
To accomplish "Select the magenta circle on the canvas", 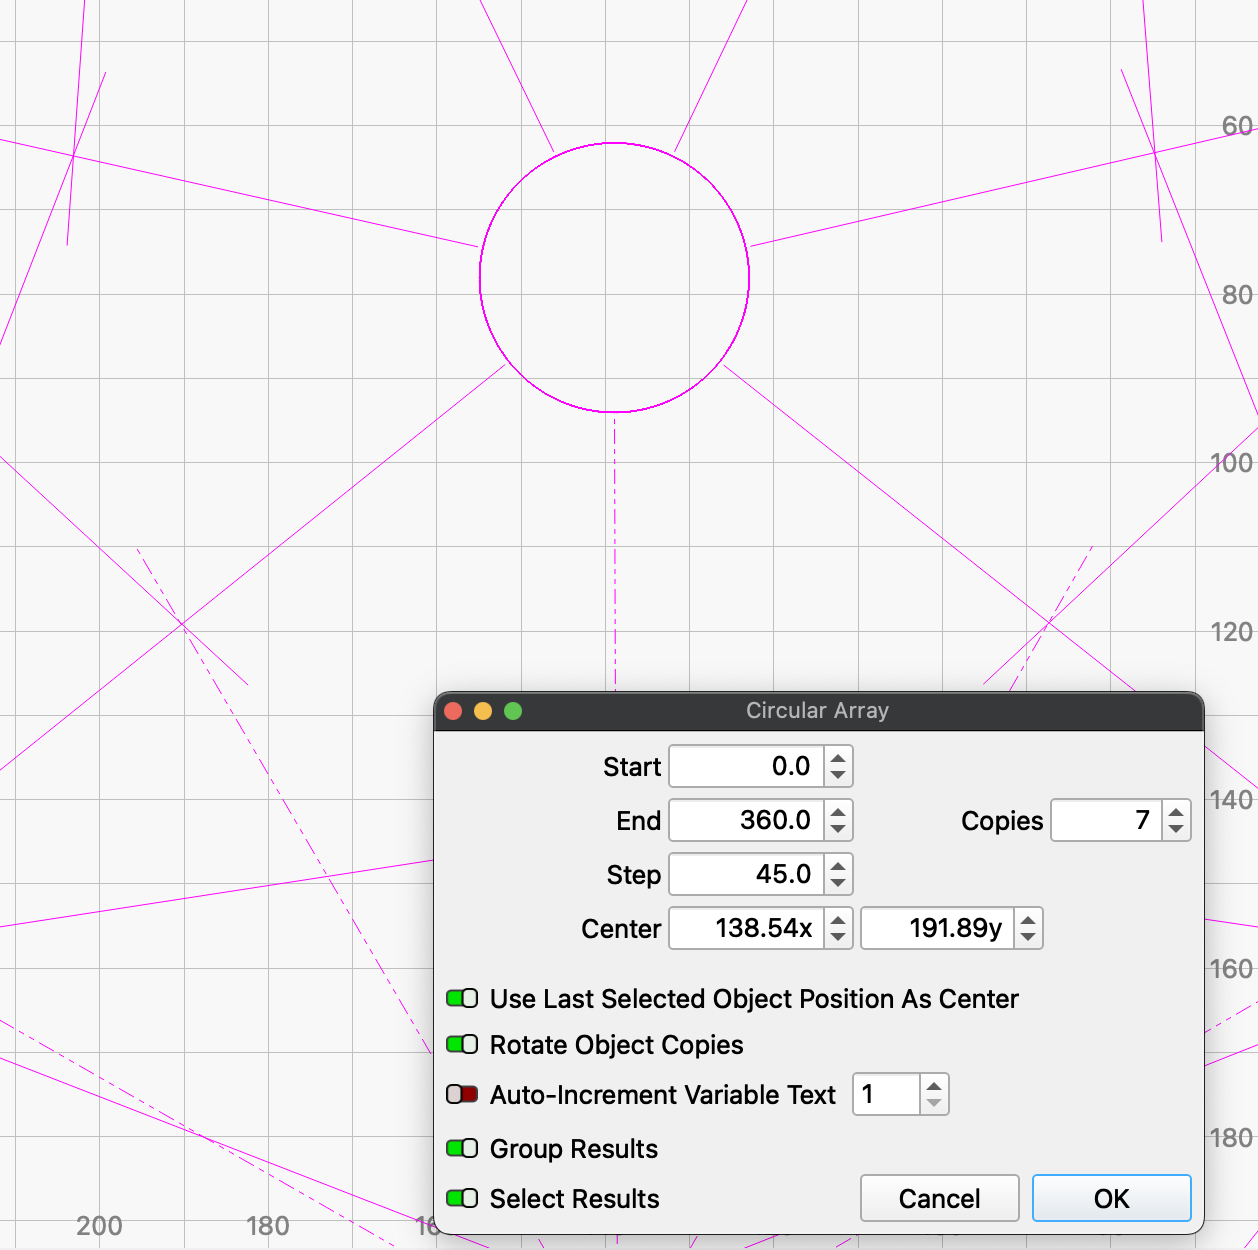I will coord(481,278).
